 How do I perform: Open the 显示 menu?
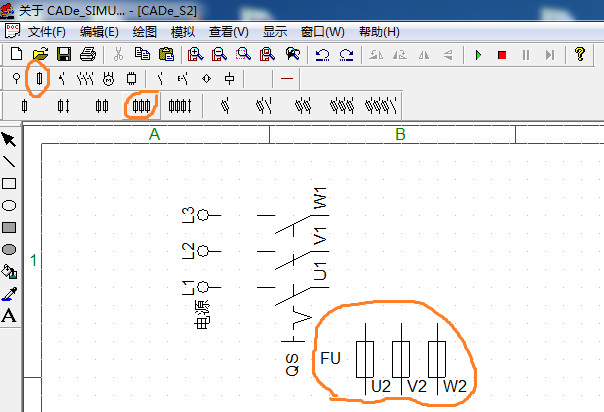coord(275,32)
